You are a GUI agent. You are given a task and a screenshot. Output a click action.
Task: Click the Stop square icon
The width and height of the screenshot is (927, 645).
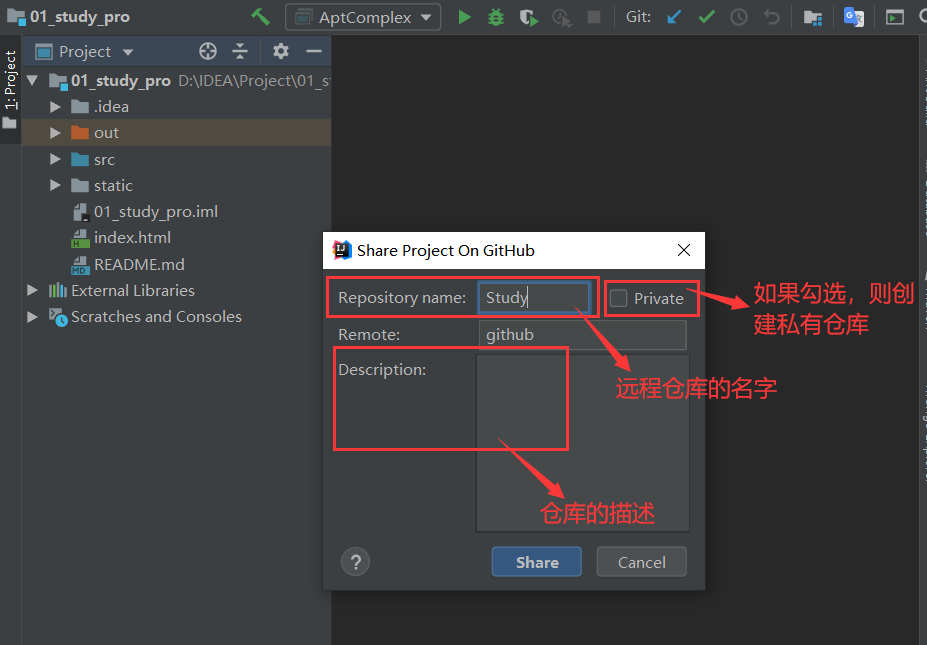click(594, 17)
